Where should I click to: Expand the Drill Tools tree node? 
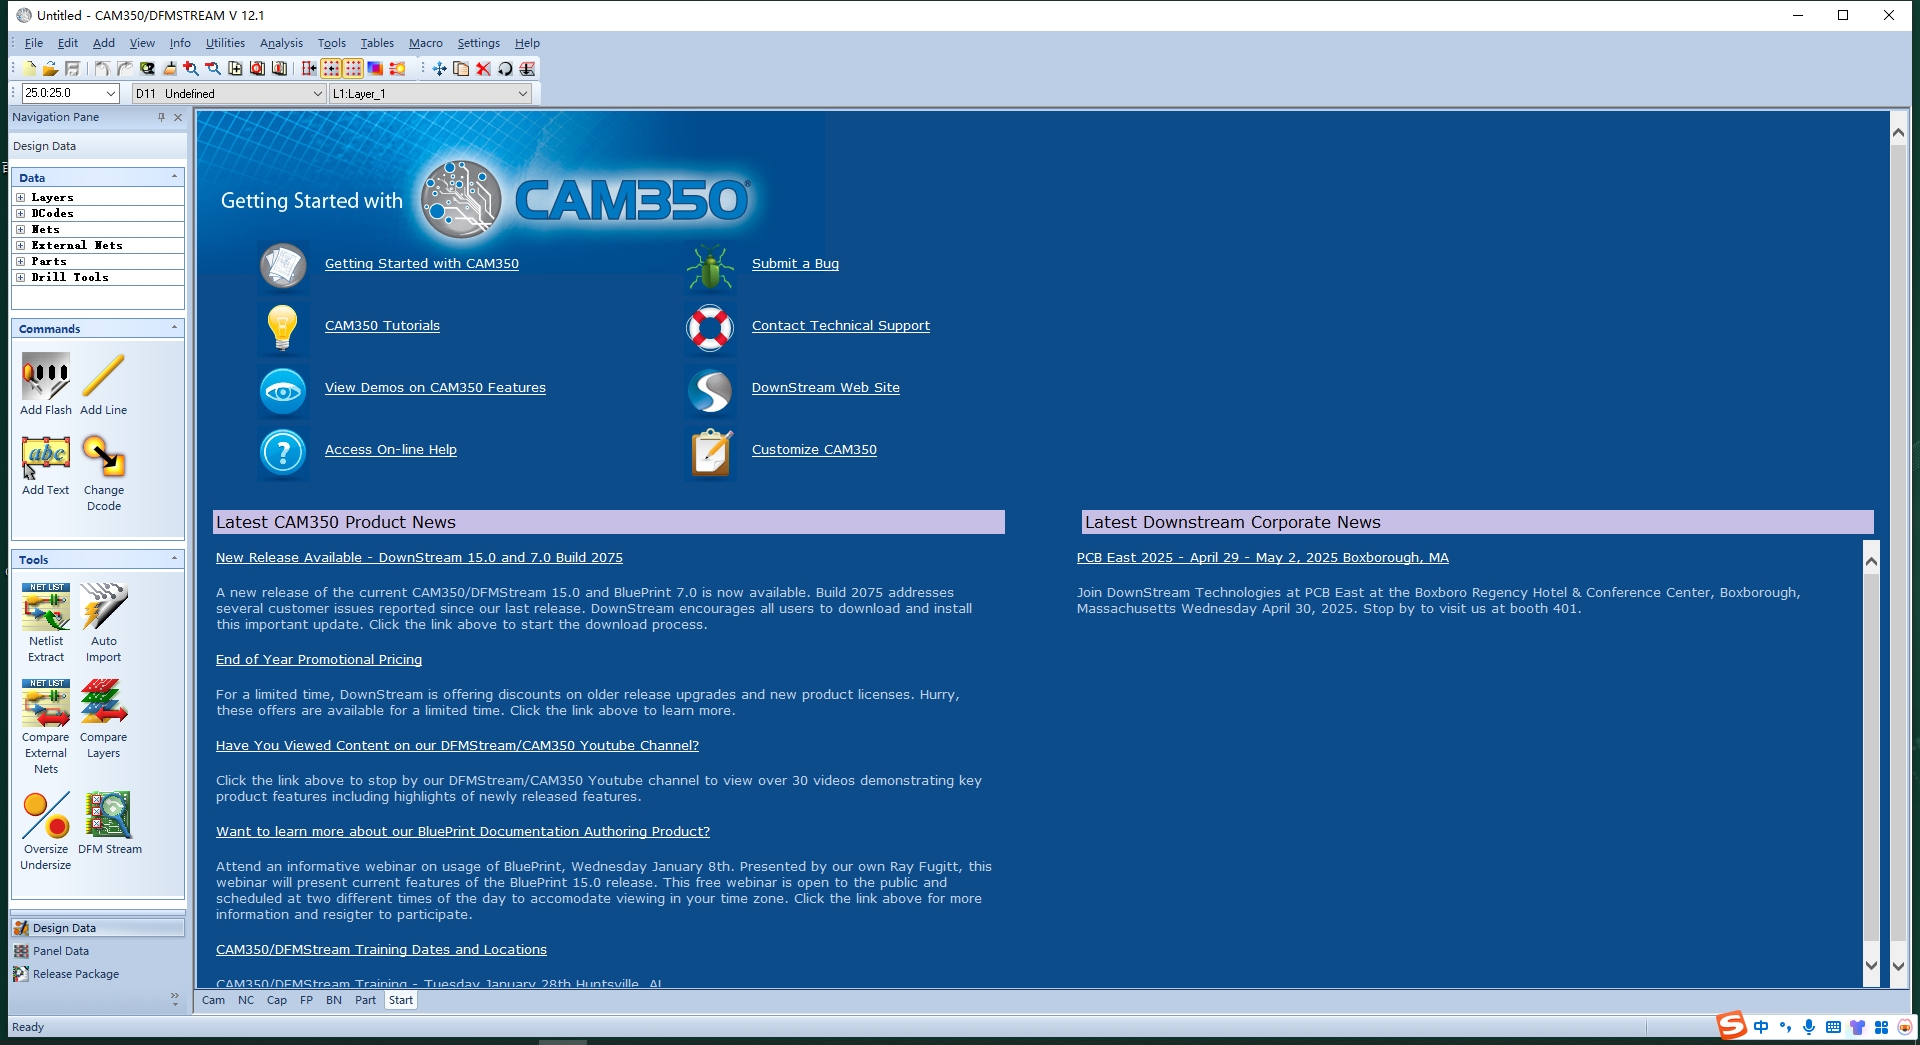20,277
